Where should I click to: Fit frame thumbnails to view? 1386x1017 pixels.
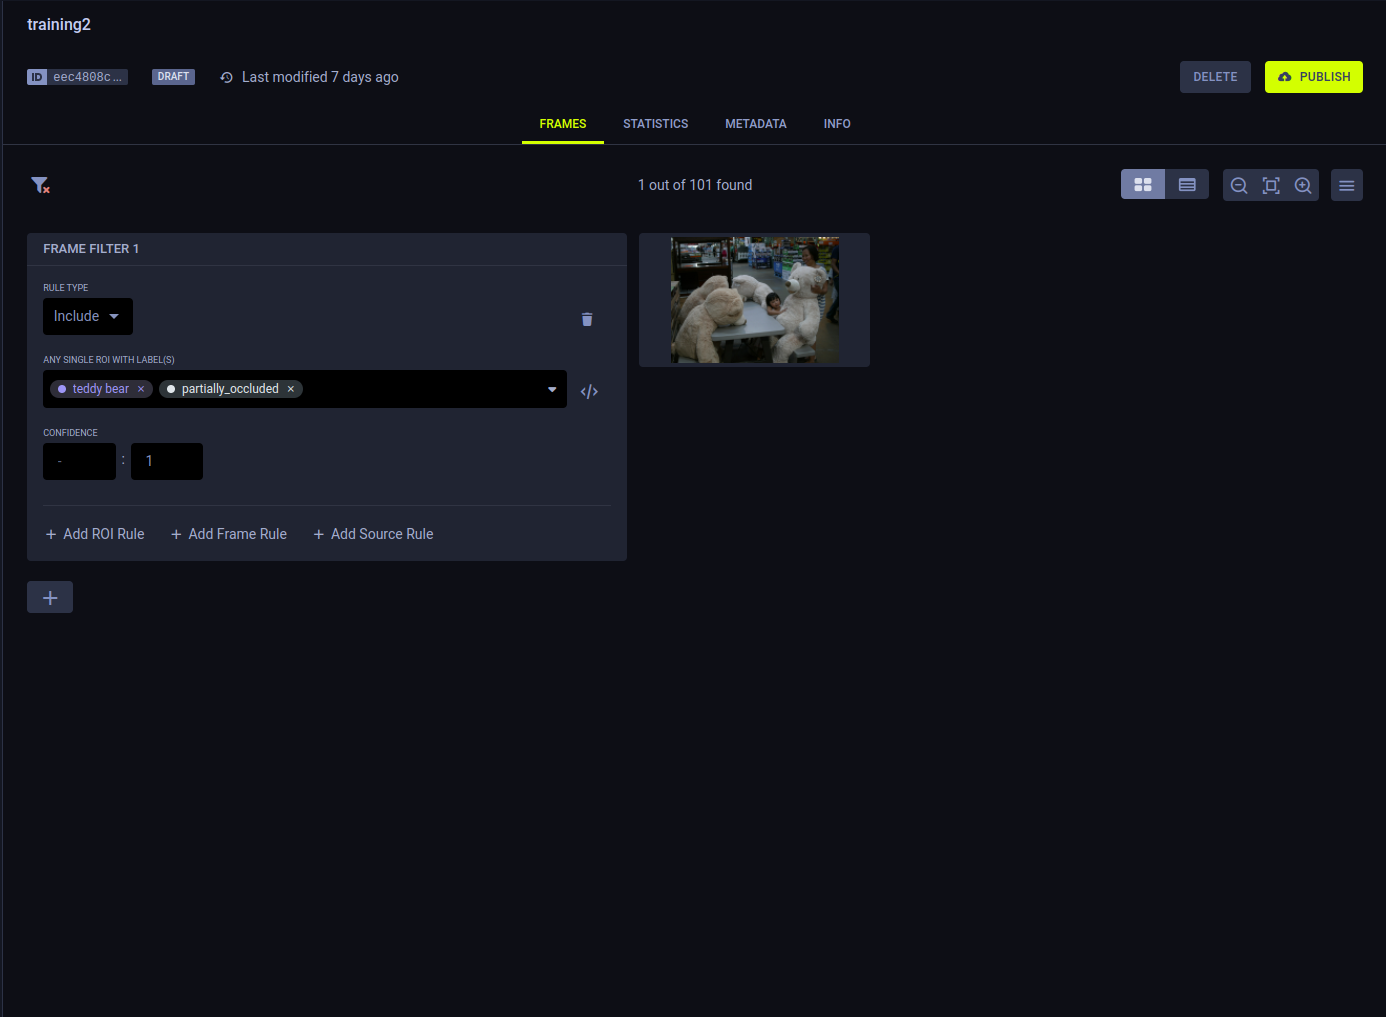1271,185
